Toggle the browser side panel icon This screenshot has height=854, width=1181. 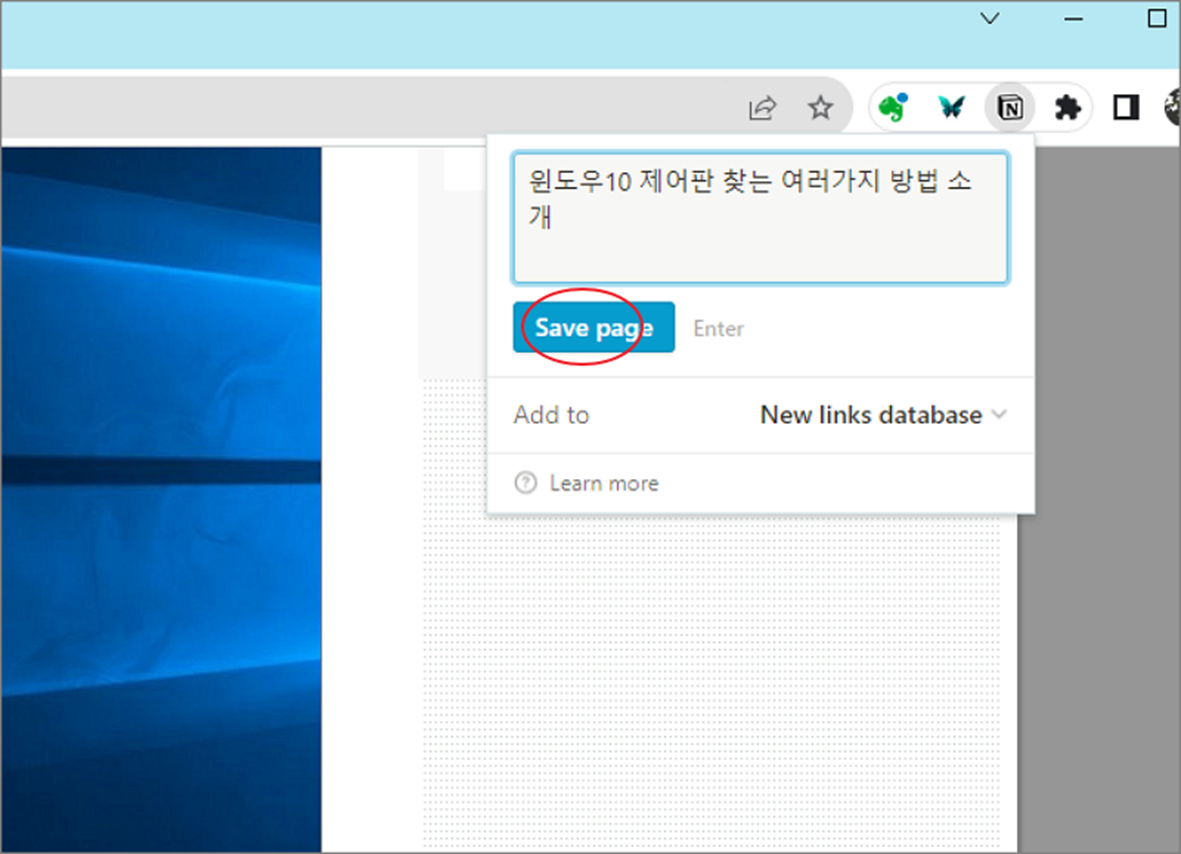pos(1126,108)
